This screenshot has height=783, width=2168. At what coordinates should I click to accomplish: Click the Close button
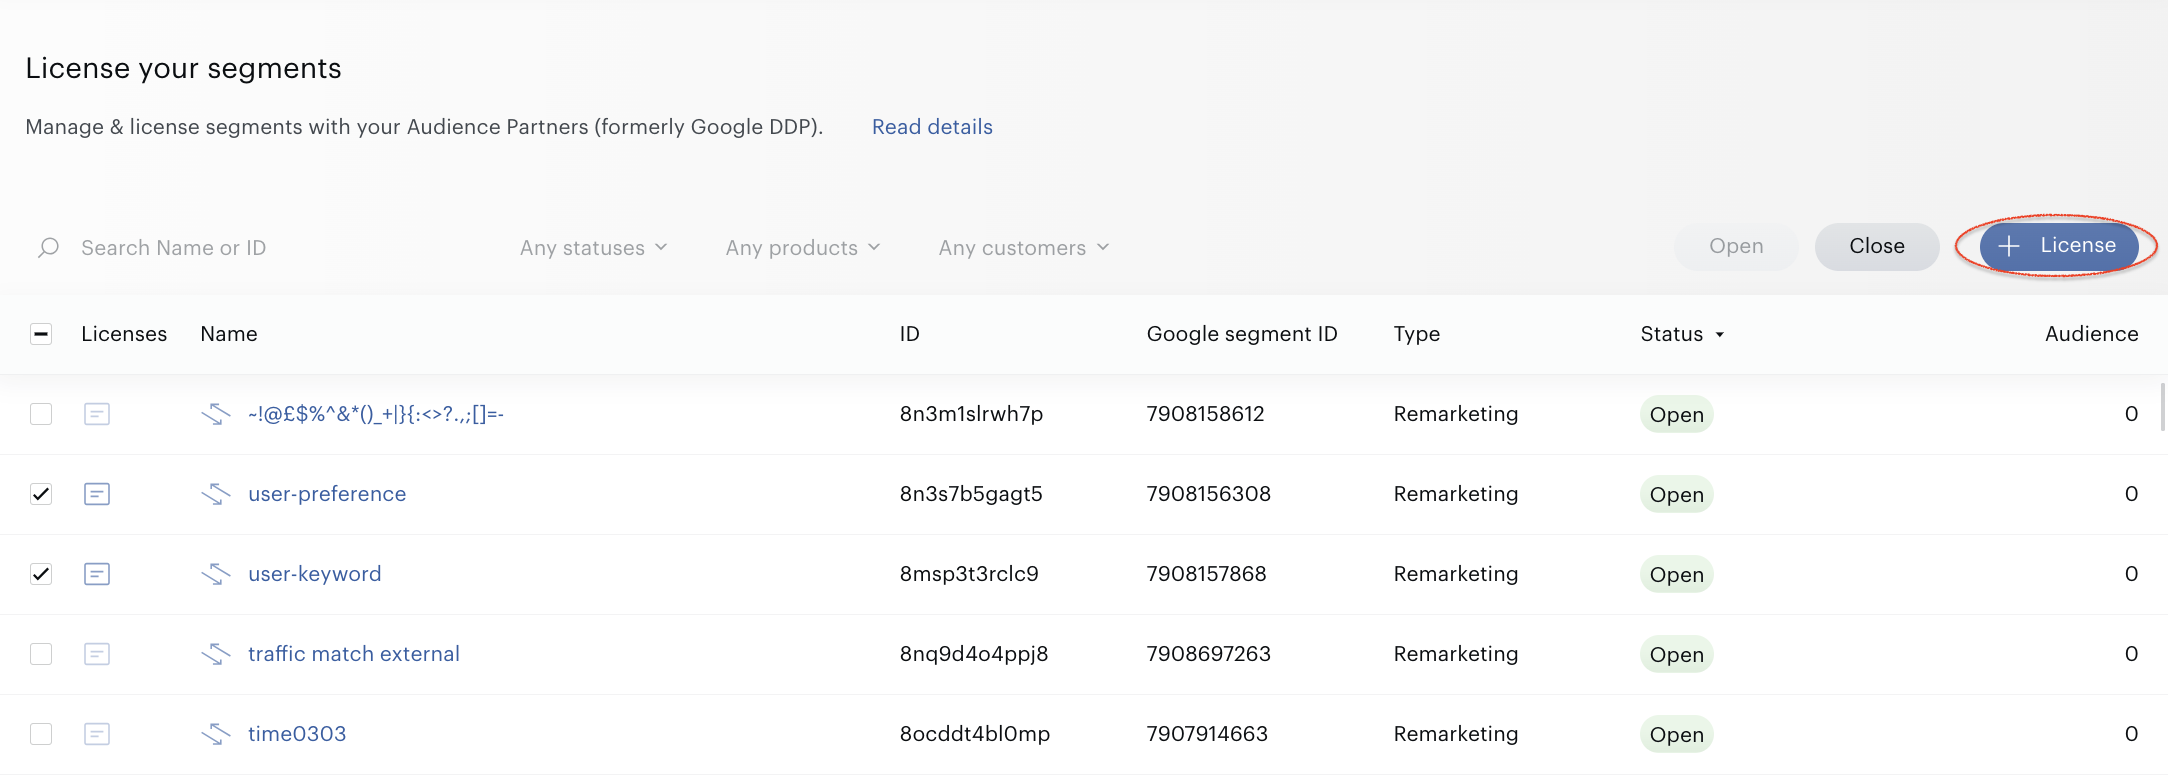[1877, 246]
